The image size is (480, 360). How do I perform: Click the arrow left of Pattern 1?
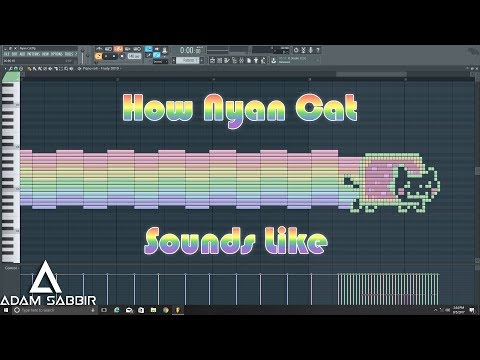pos(174,60)
